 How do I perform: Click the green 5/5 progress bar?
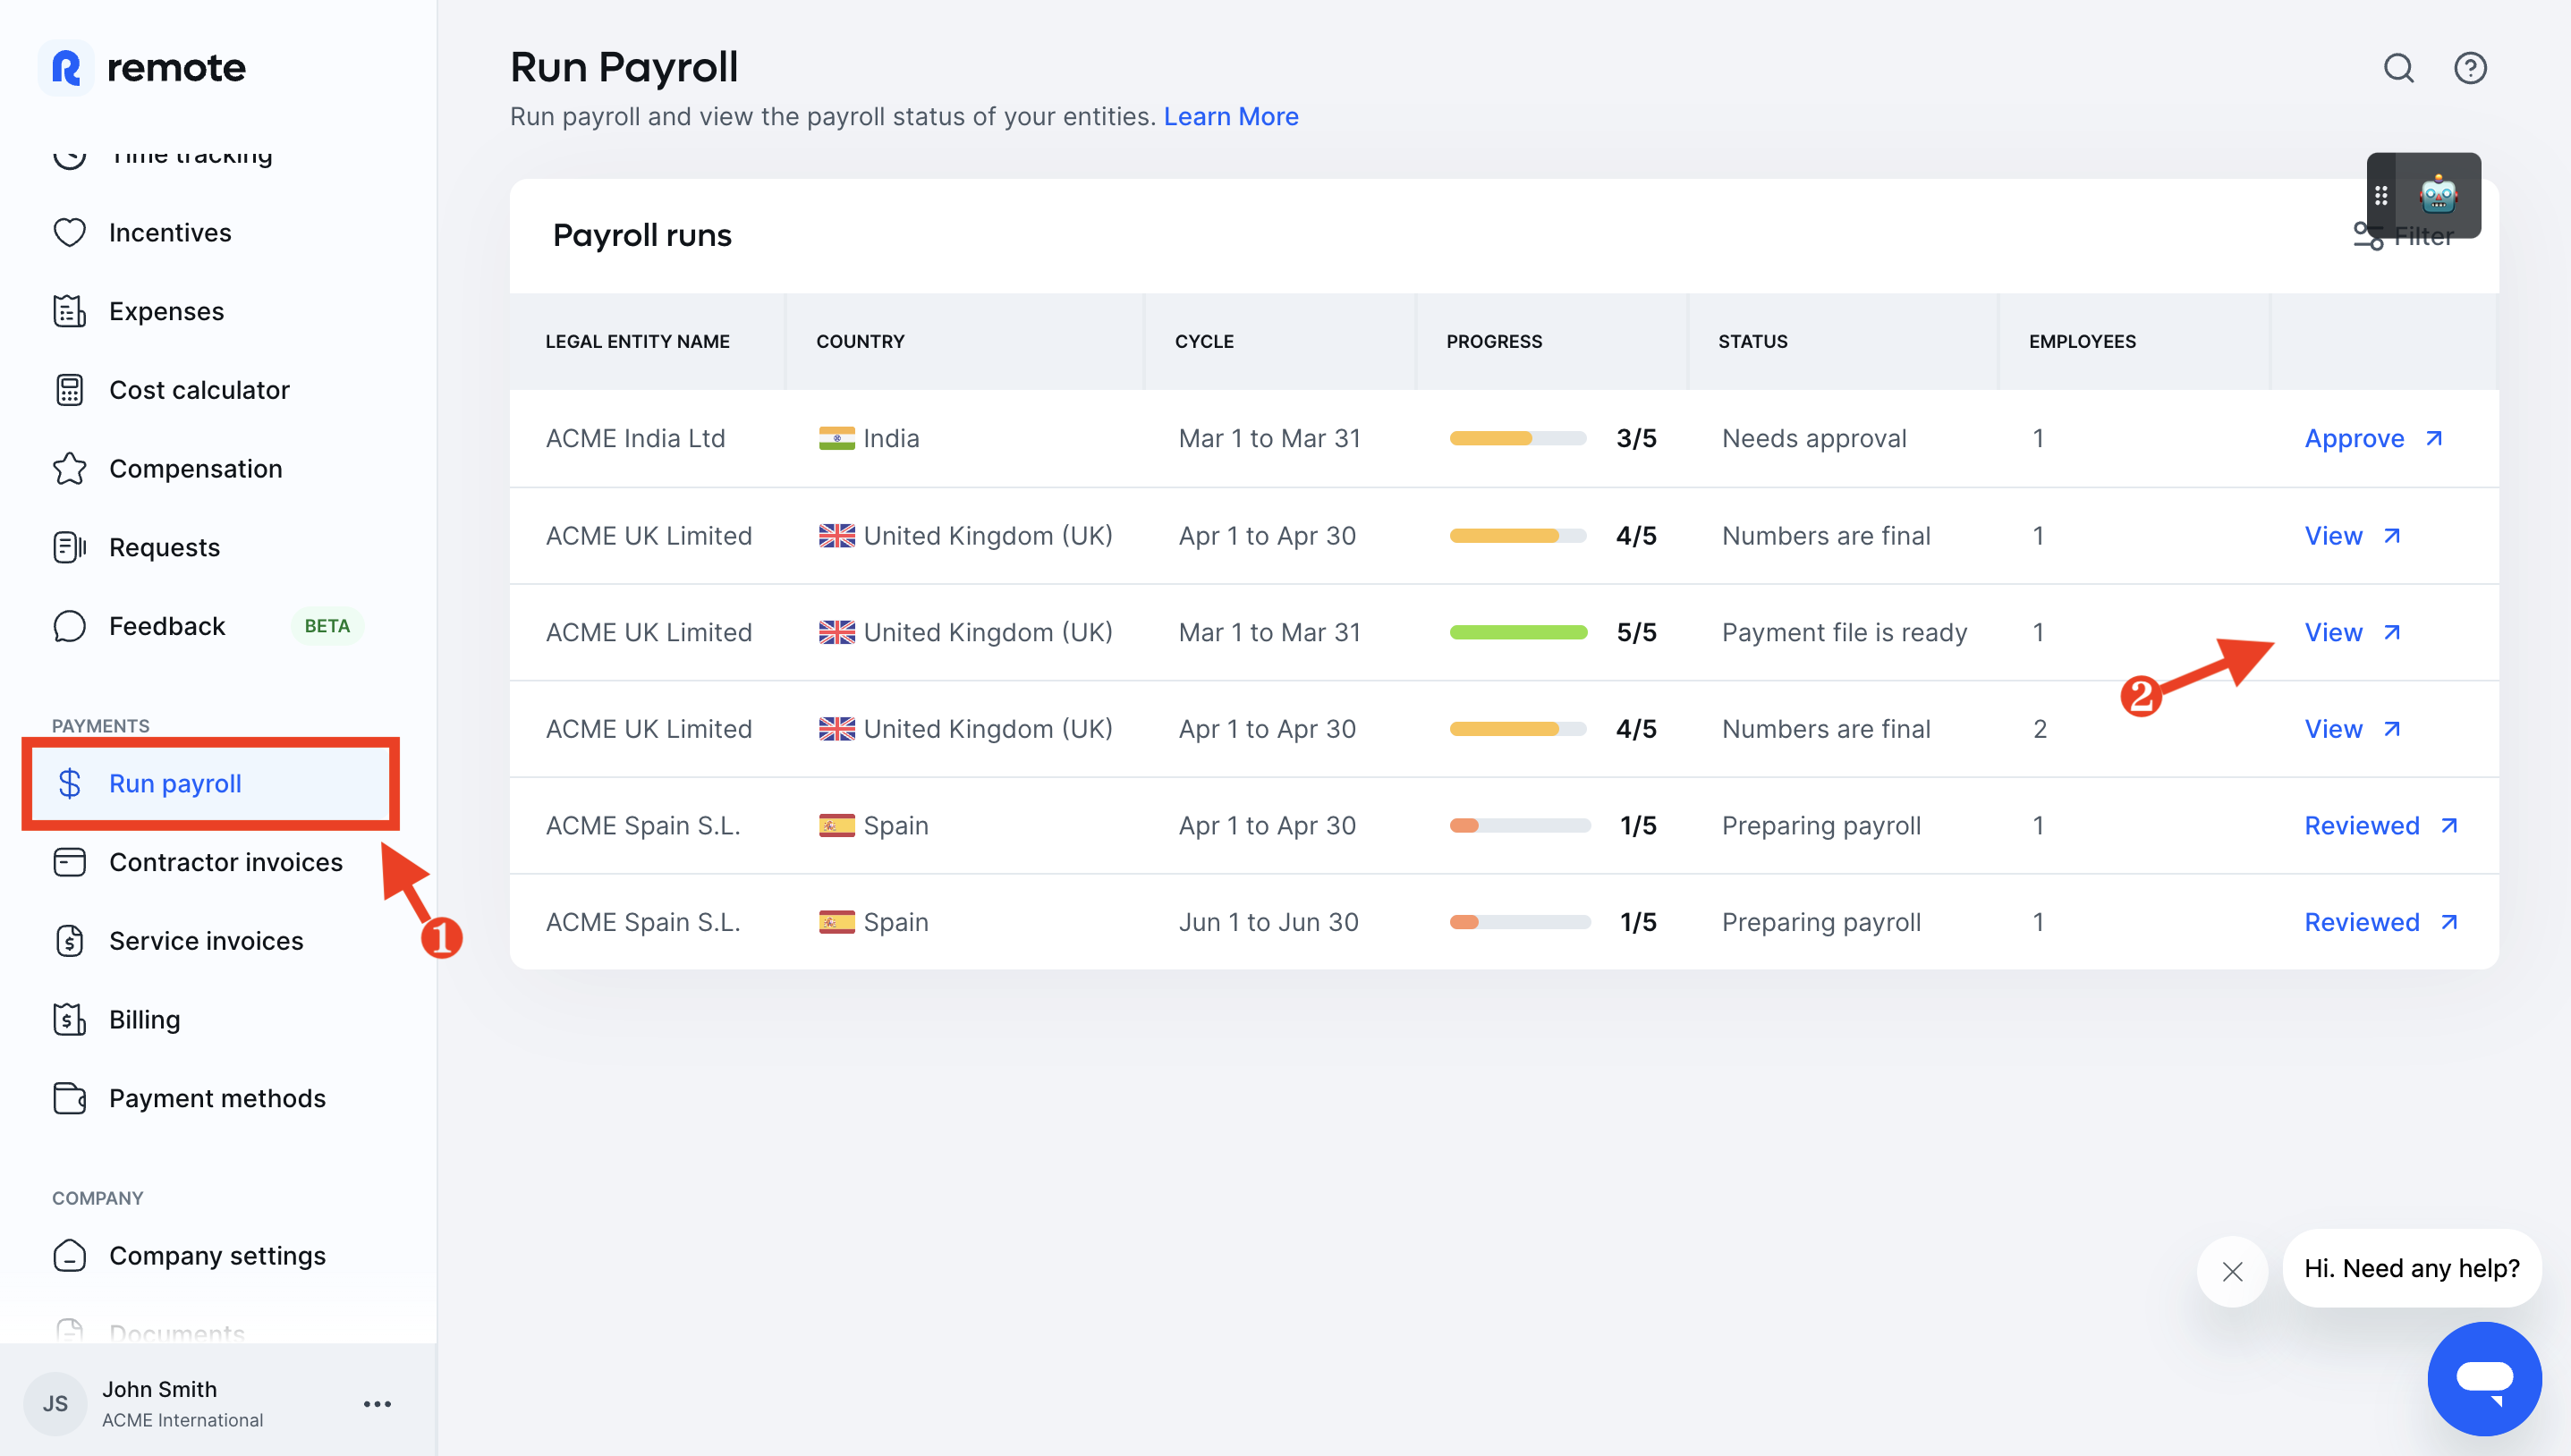coord(1518,632)
